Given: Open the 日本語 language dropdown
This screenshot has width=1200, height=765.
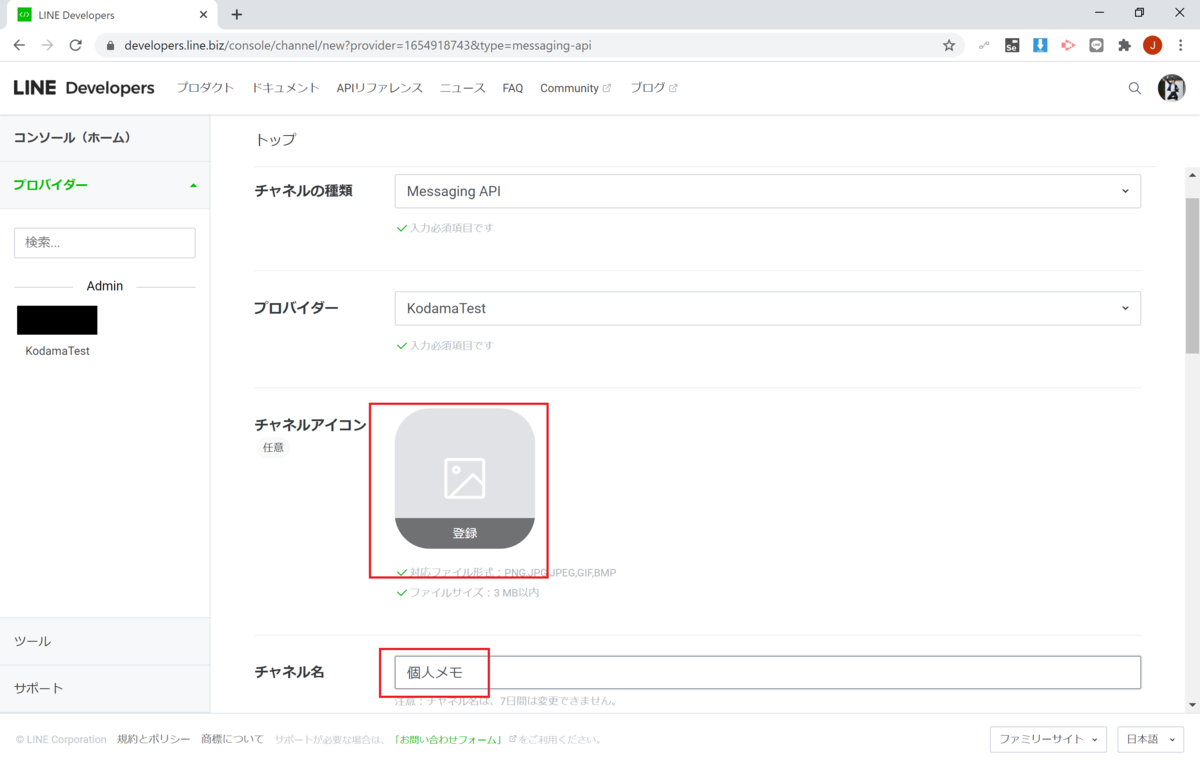Looking at the screenshot, I should (1150, 739).
